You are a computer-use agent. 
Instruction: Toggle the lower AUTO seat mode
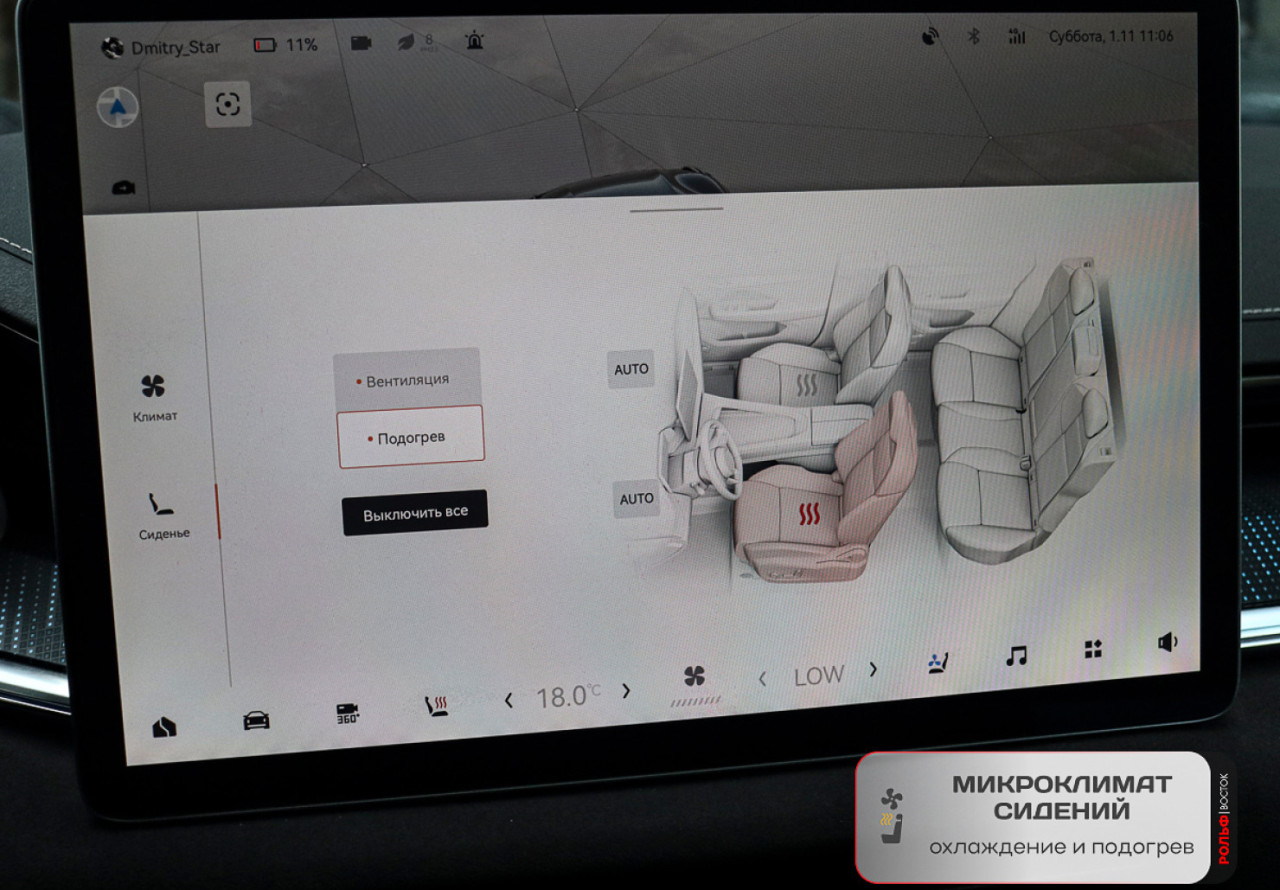tap(636, 498)
